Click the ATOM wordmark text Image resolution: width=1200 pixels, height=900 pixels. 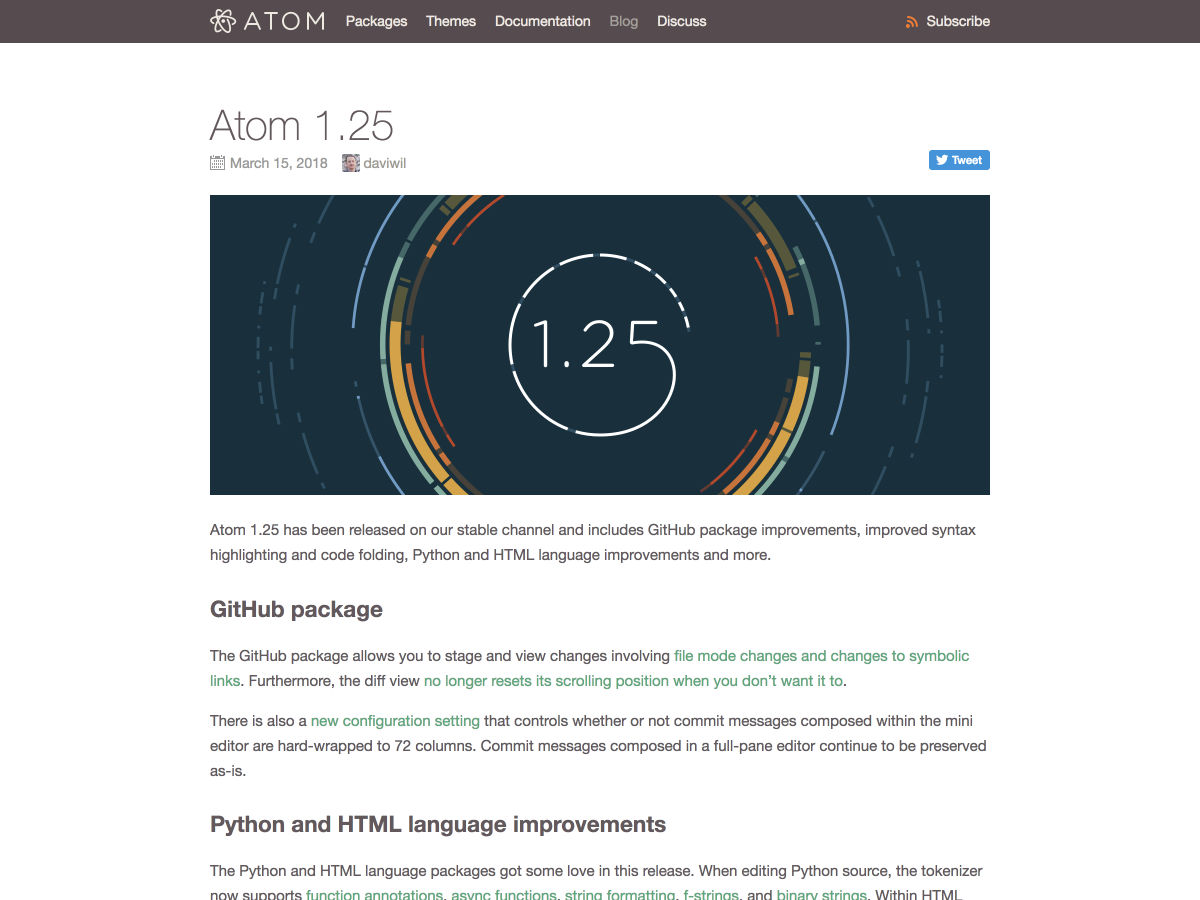point(285,21)
